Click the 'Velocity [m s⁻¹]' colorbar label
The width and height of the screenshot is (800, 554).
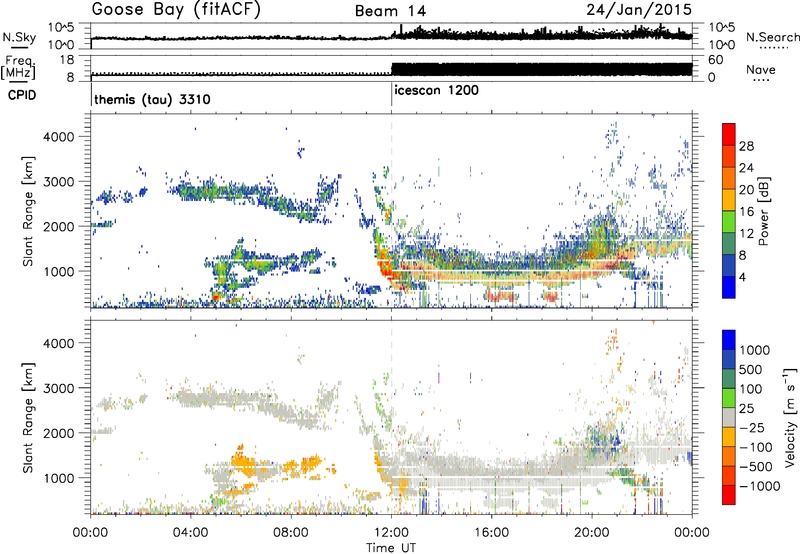tap(790, 417)
